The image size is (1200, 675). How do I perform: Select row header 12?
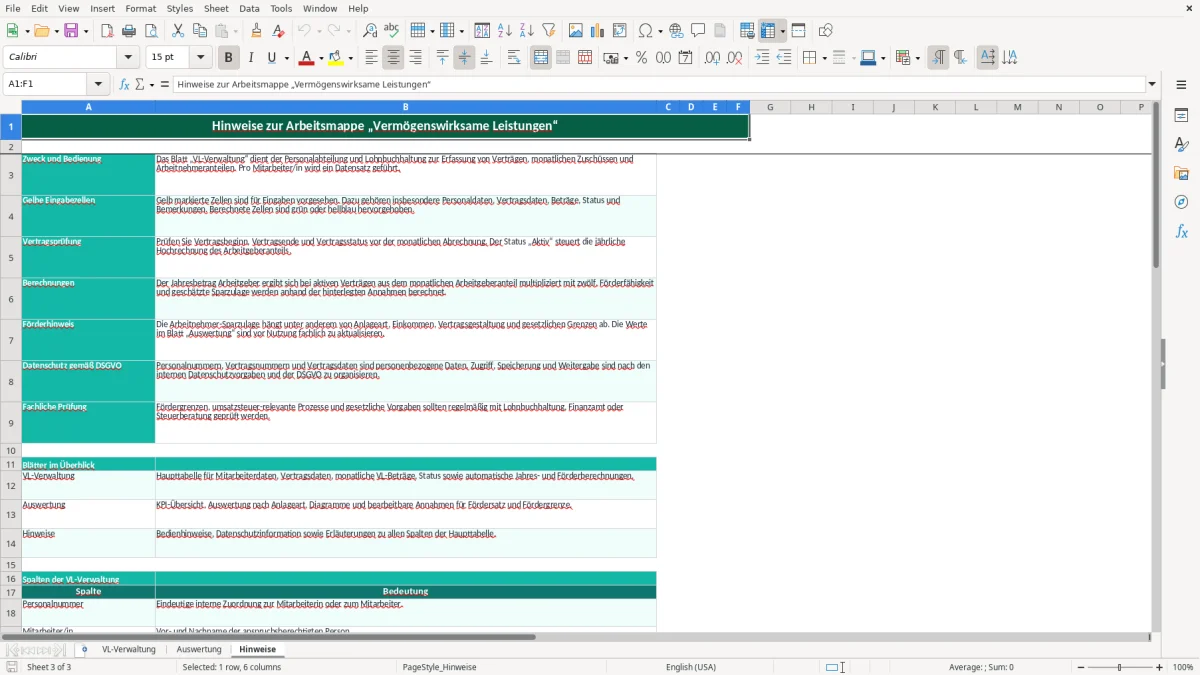pyautogui.click(x=11, y=486)
